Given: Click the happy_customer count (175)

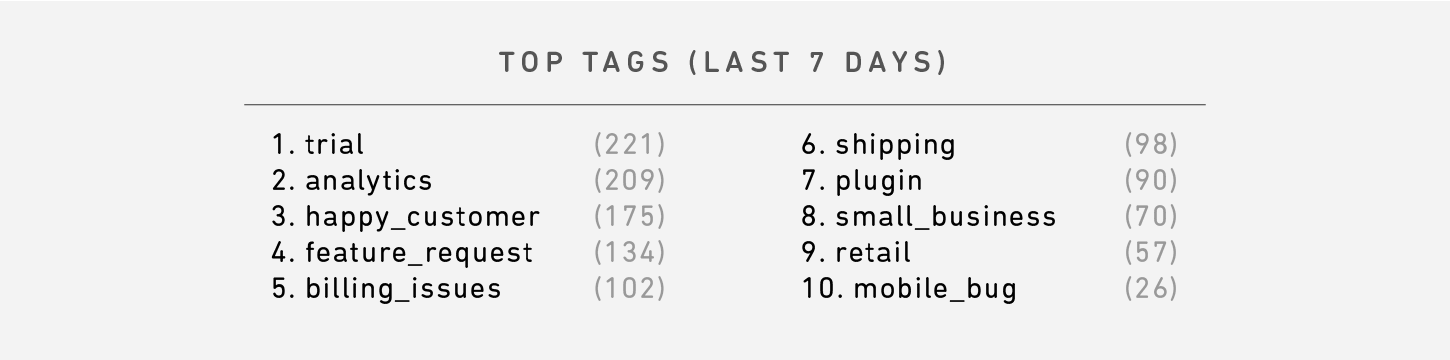Looking at the screenshot, I should pyautogui.click(x=630, y=217).
